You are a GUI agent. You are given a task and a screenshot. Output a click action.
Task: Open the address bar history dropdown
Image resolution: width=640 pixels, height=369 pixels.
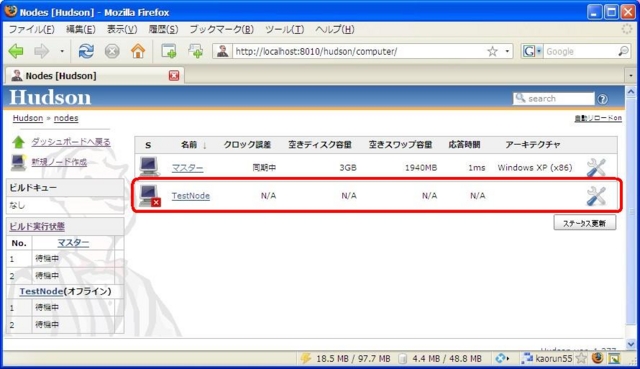point(507,51)
